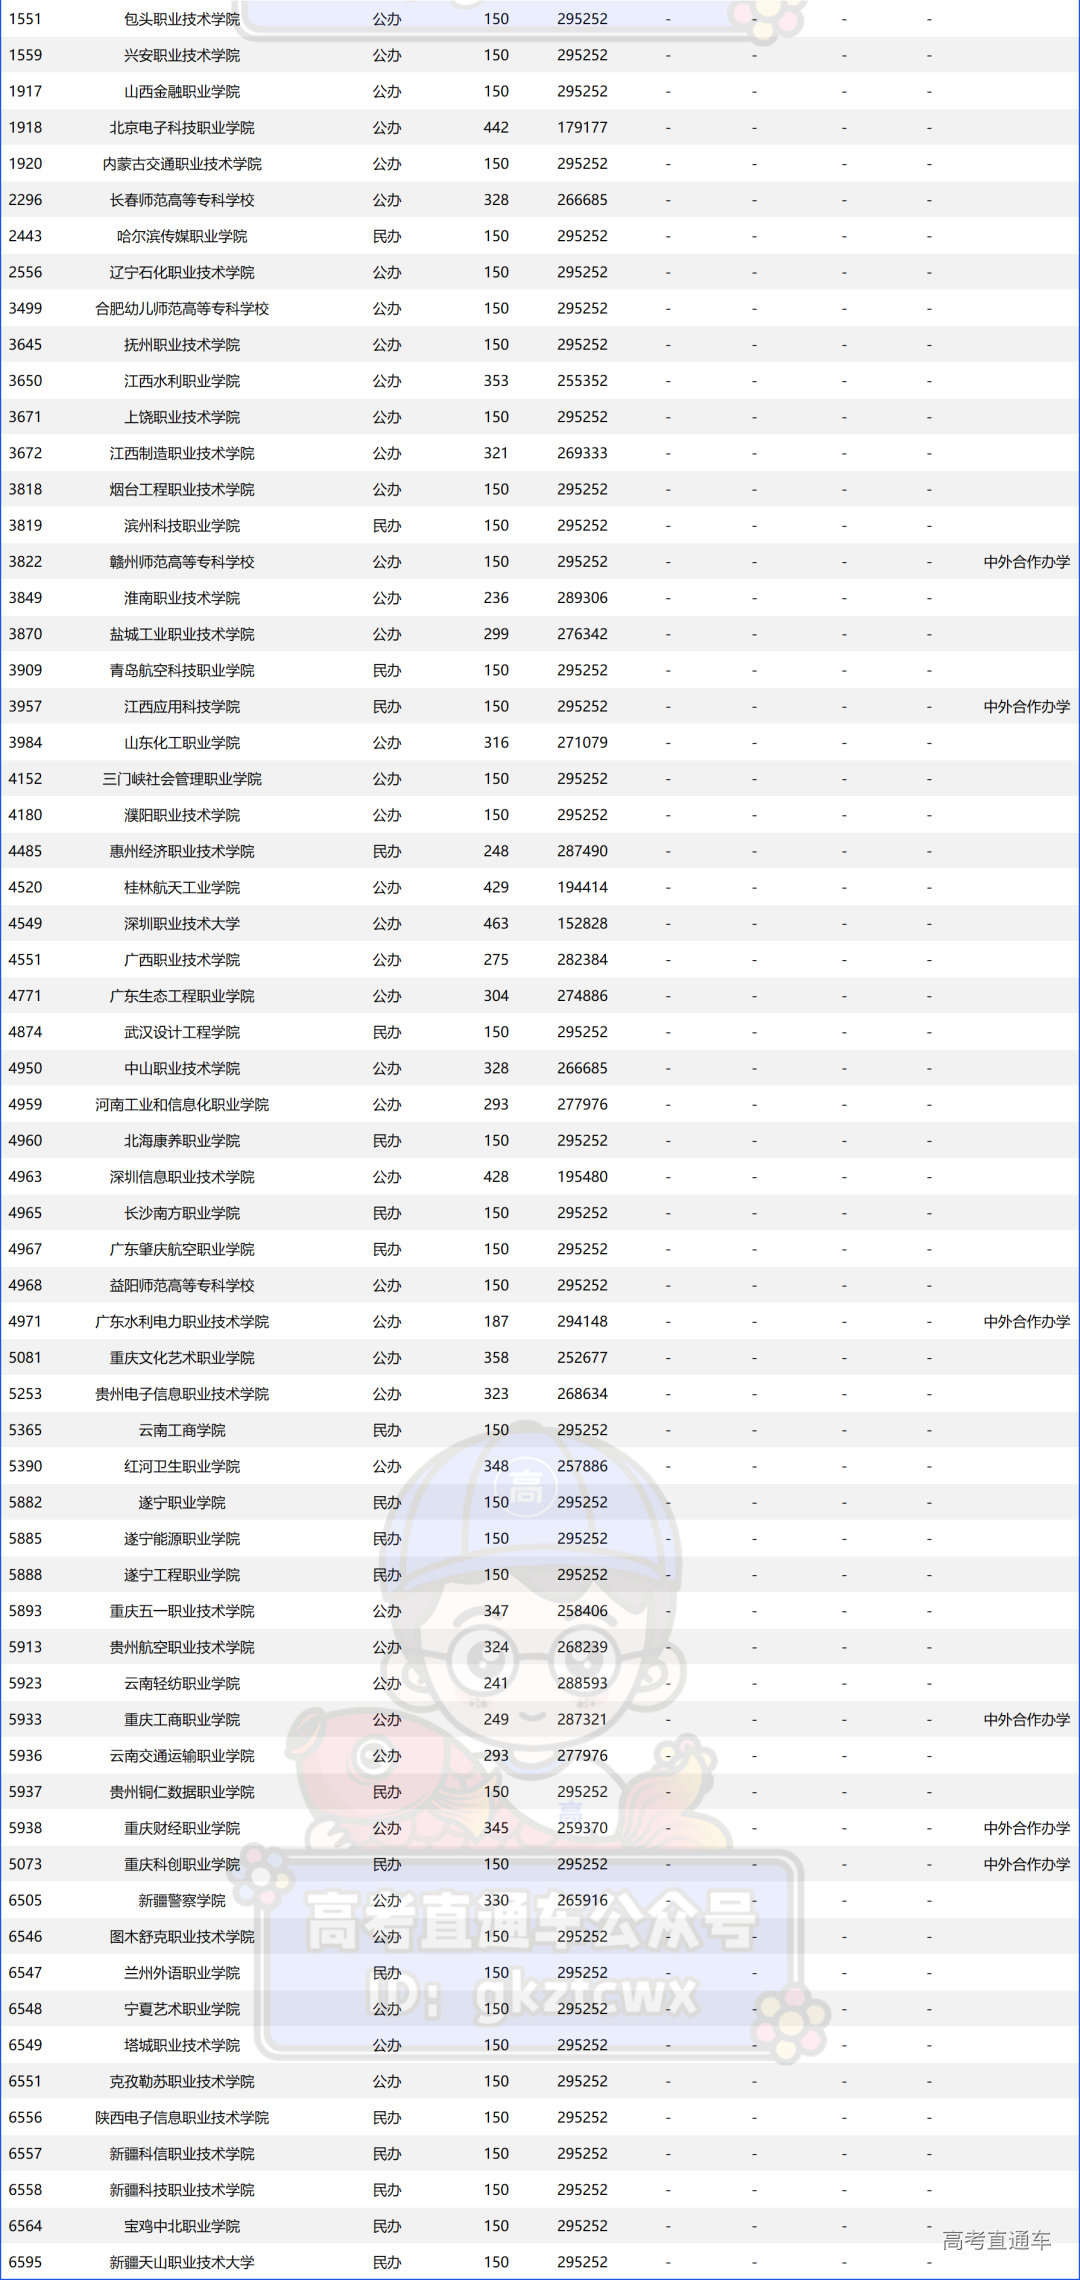Click the cartoon mascot watermark image
The height and width of the screenshot is (2280, 1080).
[530, 1640]
